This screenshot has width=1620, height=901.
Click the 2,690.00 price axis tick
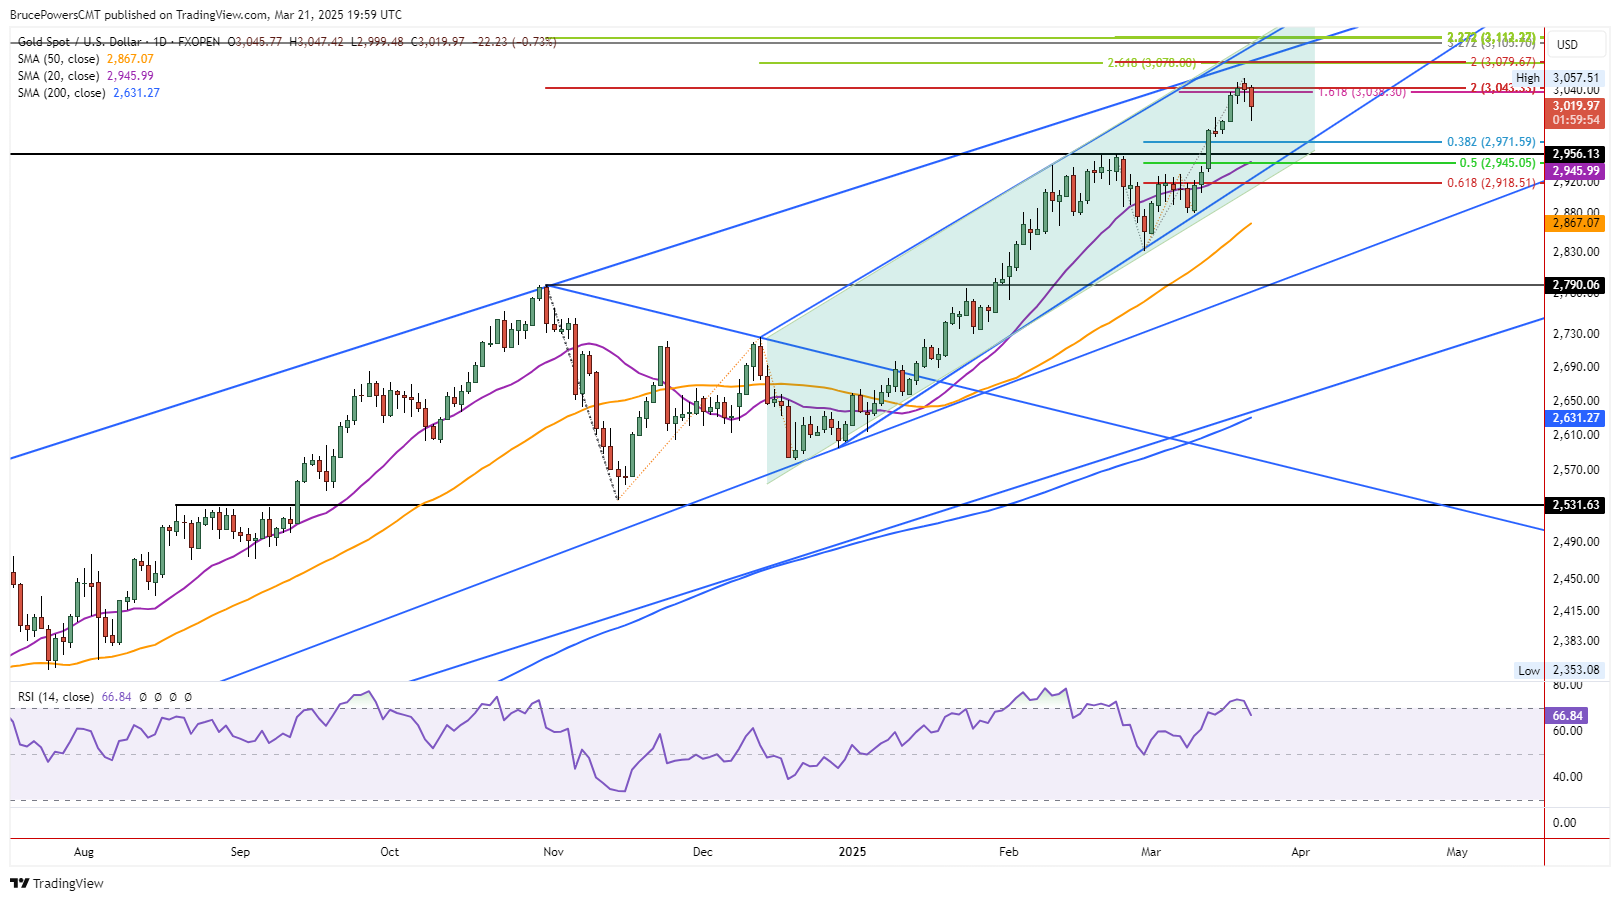click(x=1575, y=367)
